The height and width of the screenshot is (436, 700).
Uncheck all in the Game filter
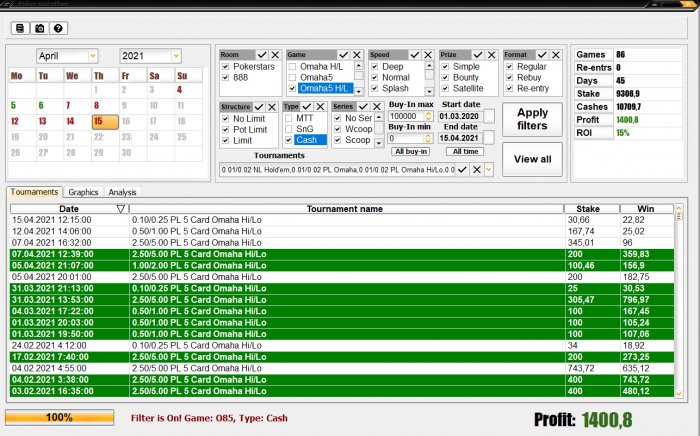(x=357, y=55)
